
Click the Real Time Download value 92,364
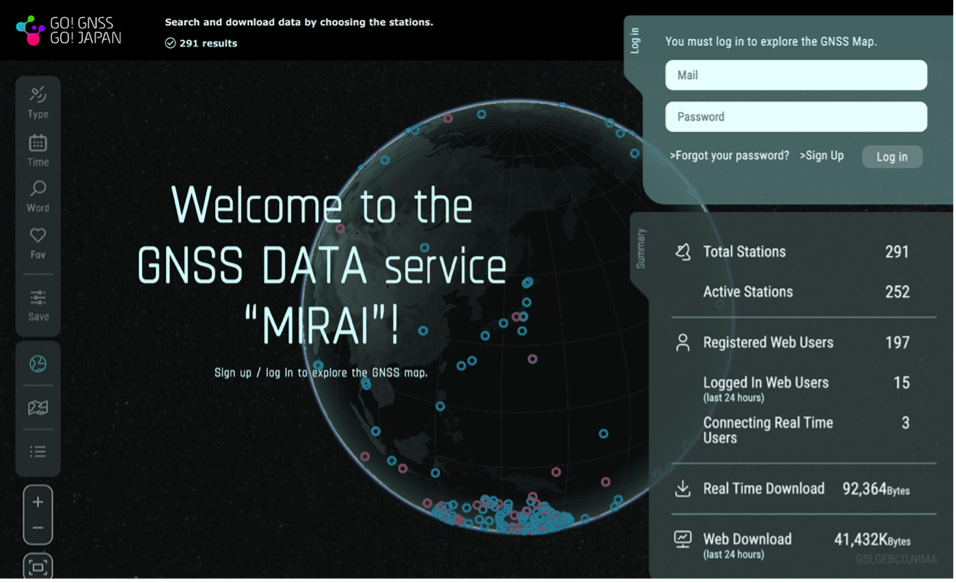876,489
